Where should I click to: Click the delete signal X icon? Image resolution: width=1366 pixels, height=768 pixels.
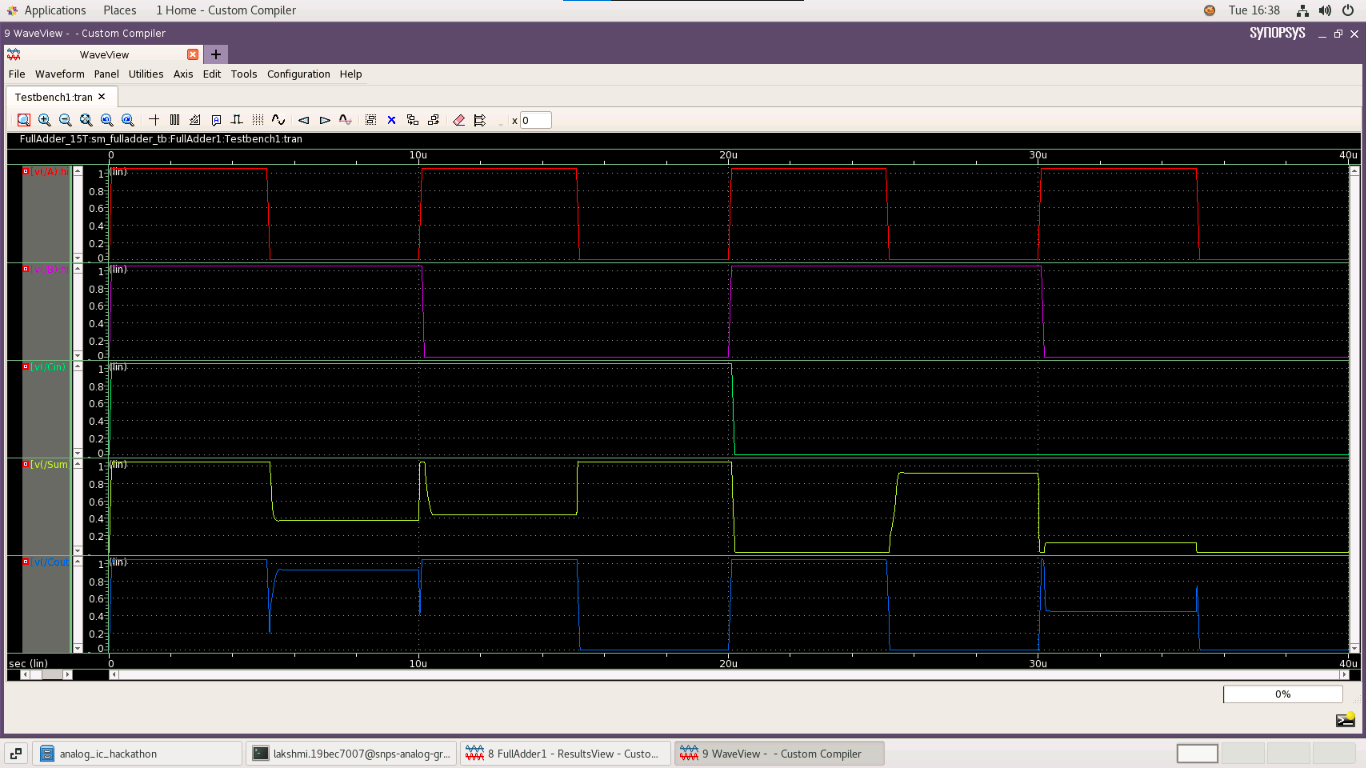point(390,119)
